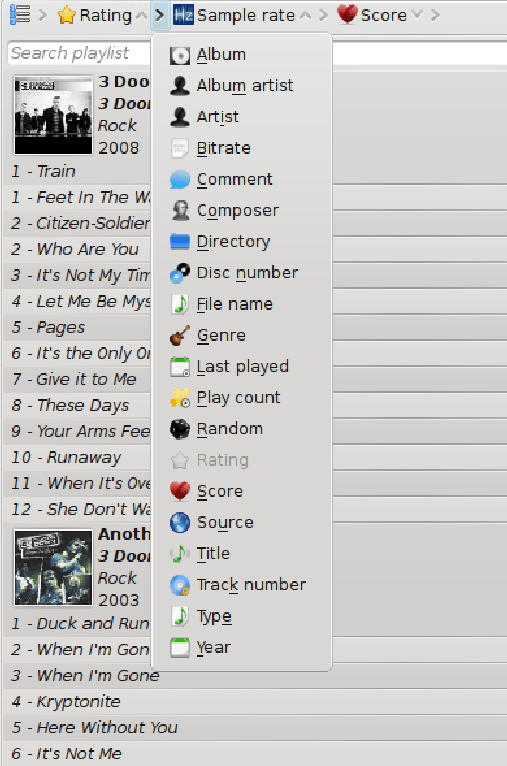Click the Bitrate document icon
The image size is (507, 766).
pos(180,149)
